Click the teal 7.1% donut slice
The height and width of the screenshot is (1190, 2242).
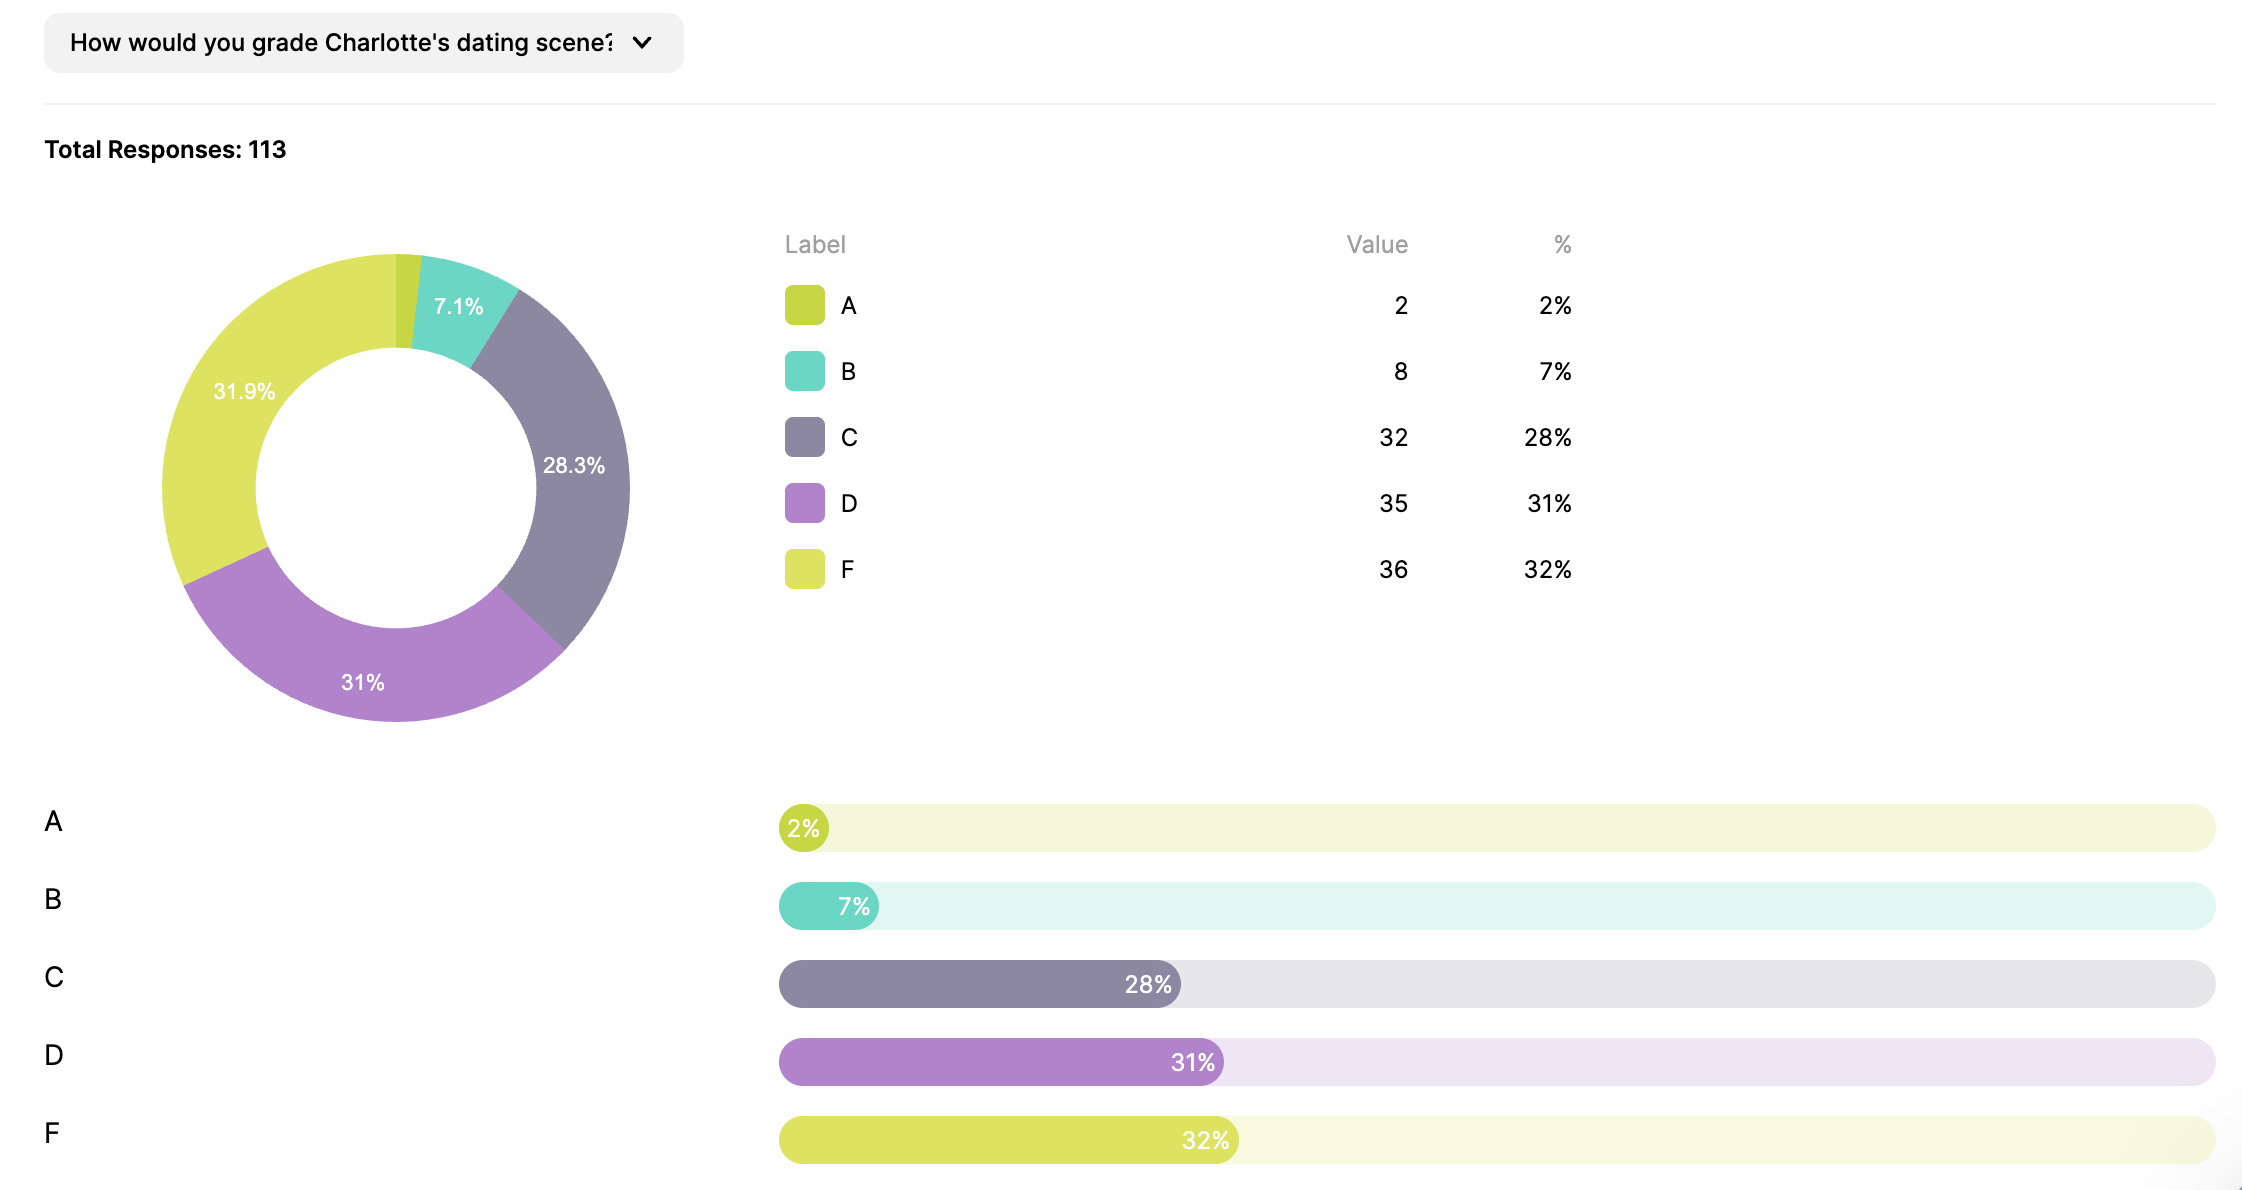[x=458, y=306]
